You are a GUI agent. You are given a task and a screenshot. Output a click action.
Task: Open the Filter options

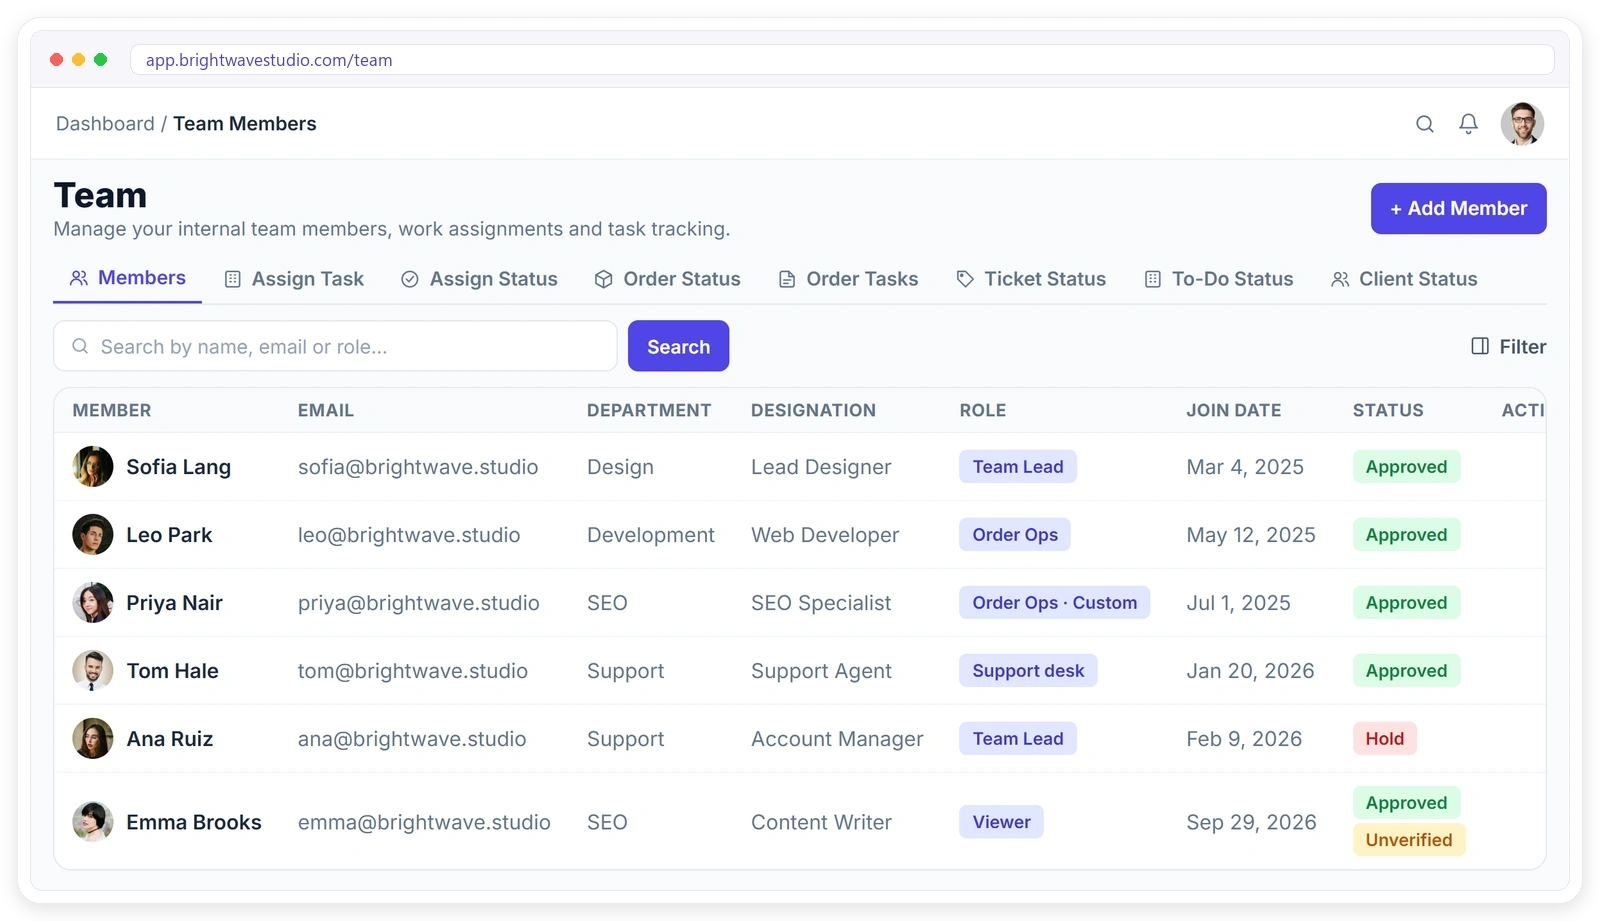1508,346
